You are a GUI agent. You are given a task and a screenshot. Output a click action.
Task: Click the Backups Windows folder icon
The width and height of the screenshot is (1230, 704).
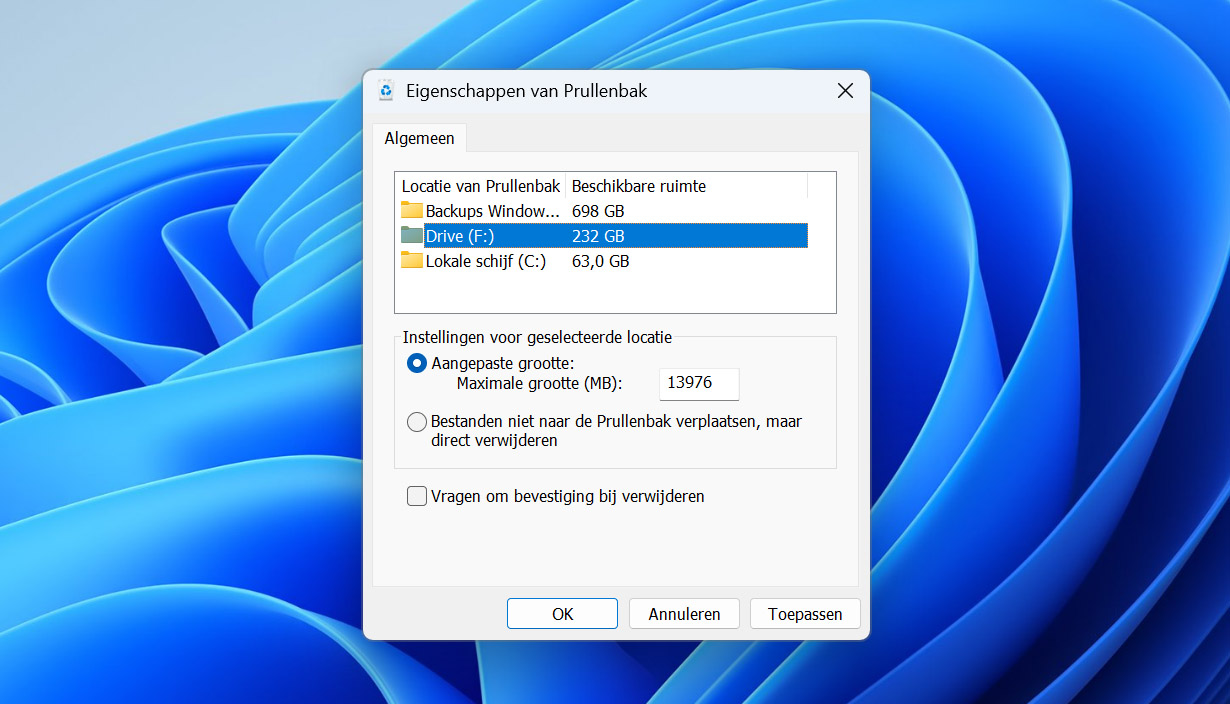(412, 210)
